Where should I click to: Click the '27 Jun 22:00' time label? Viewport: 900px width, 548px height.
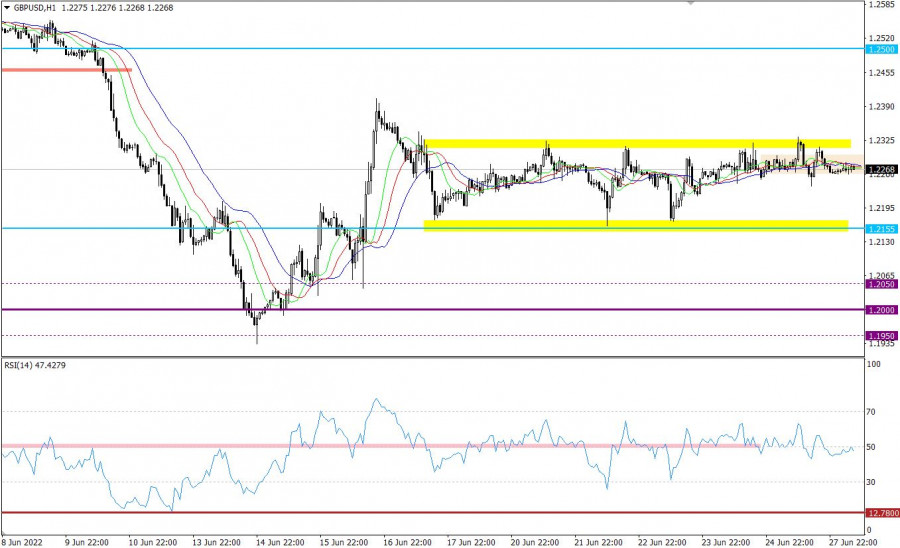click(853, 542)
